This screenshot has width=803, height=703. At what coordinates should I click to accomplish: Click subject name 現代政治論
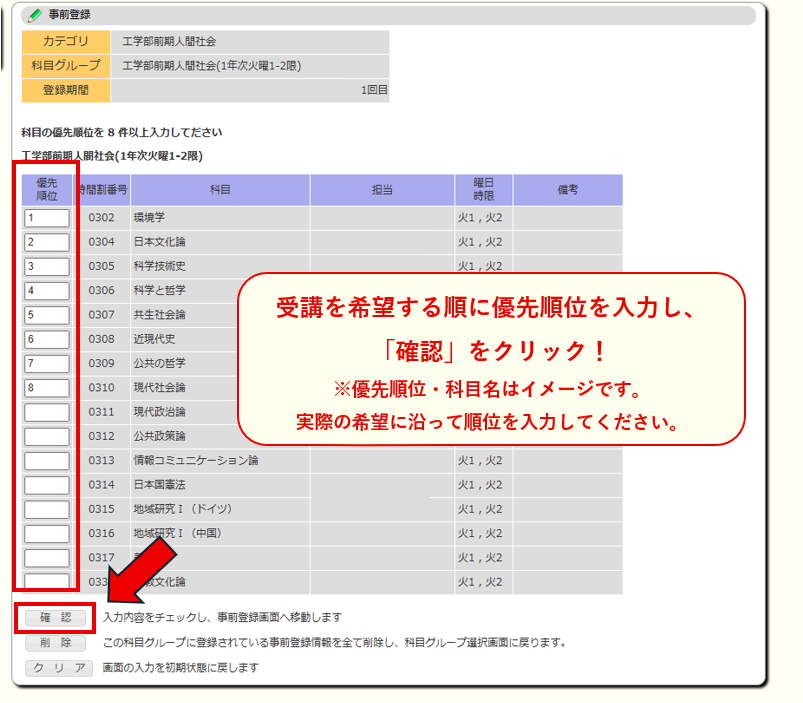coord(160,412)
